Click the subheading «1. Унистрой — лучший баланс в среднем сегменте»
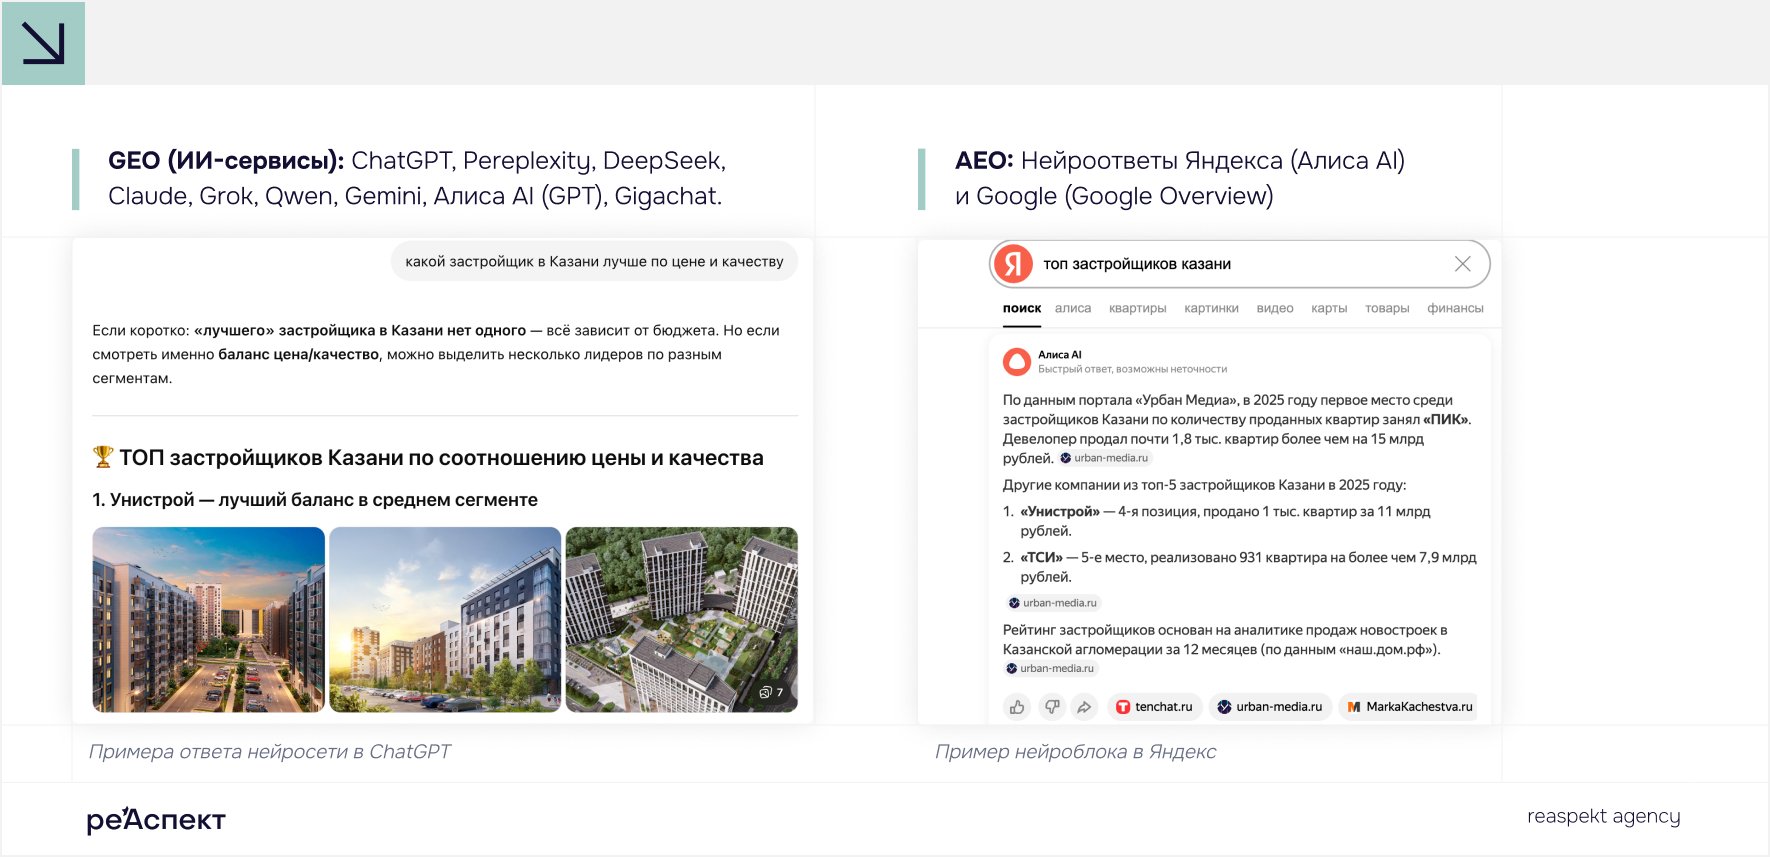 (315, 500)
